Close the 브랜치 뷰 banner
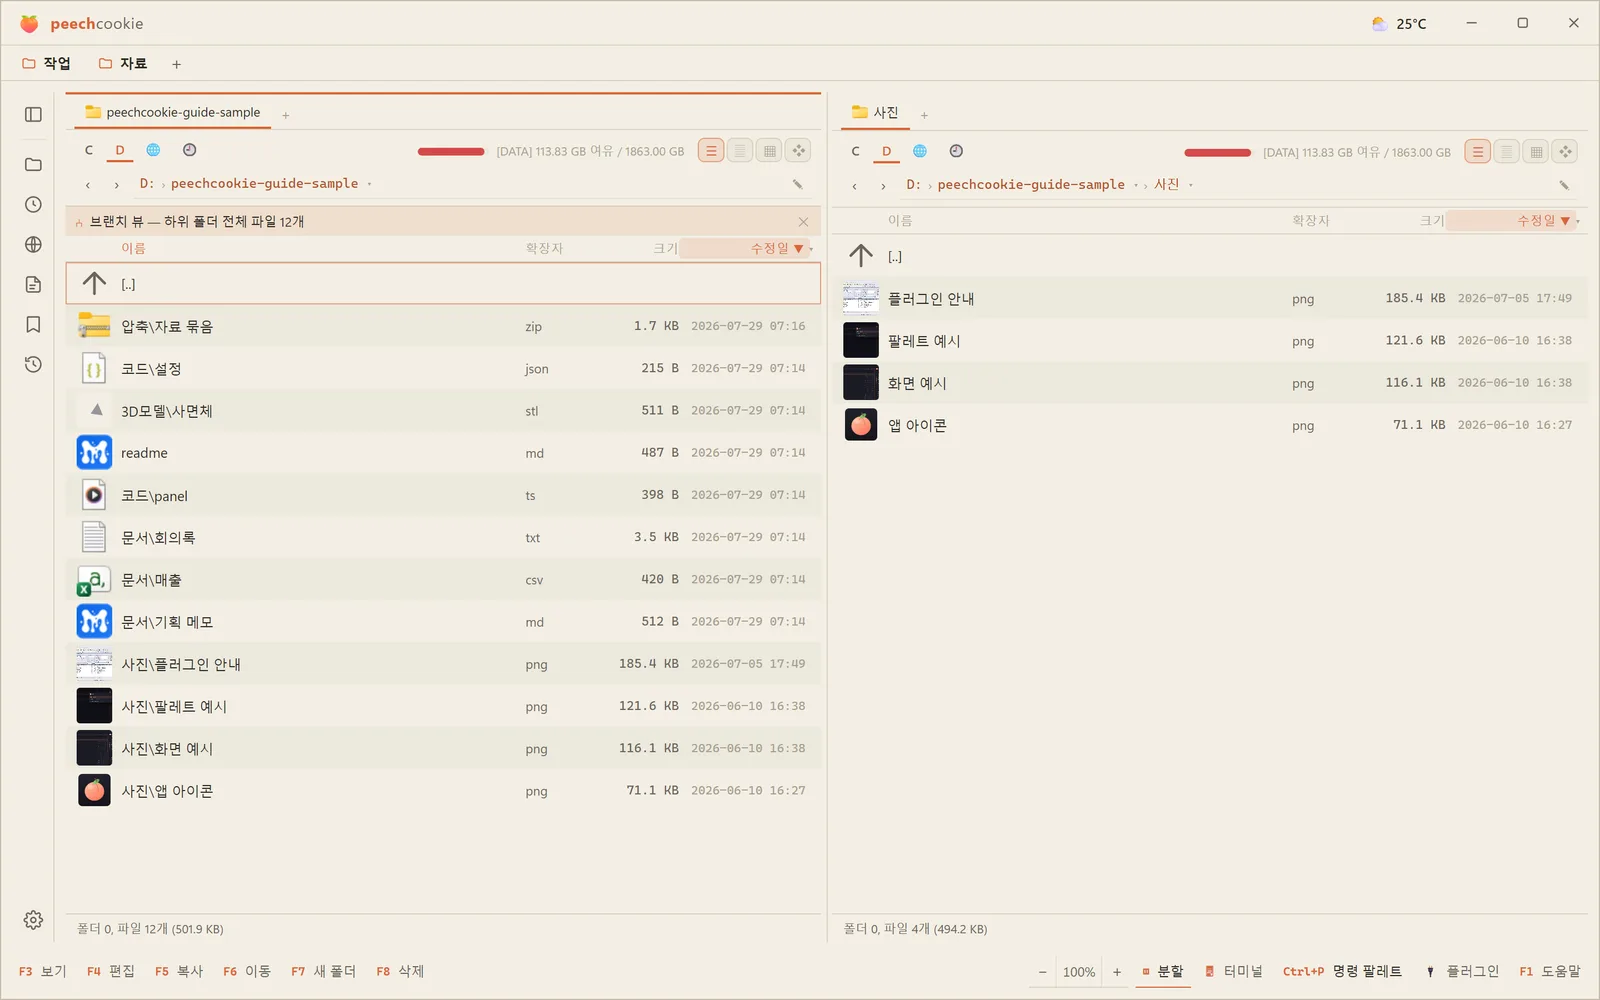The height and width of the screenshot is (1000, 1600). [x=803, y=222]
